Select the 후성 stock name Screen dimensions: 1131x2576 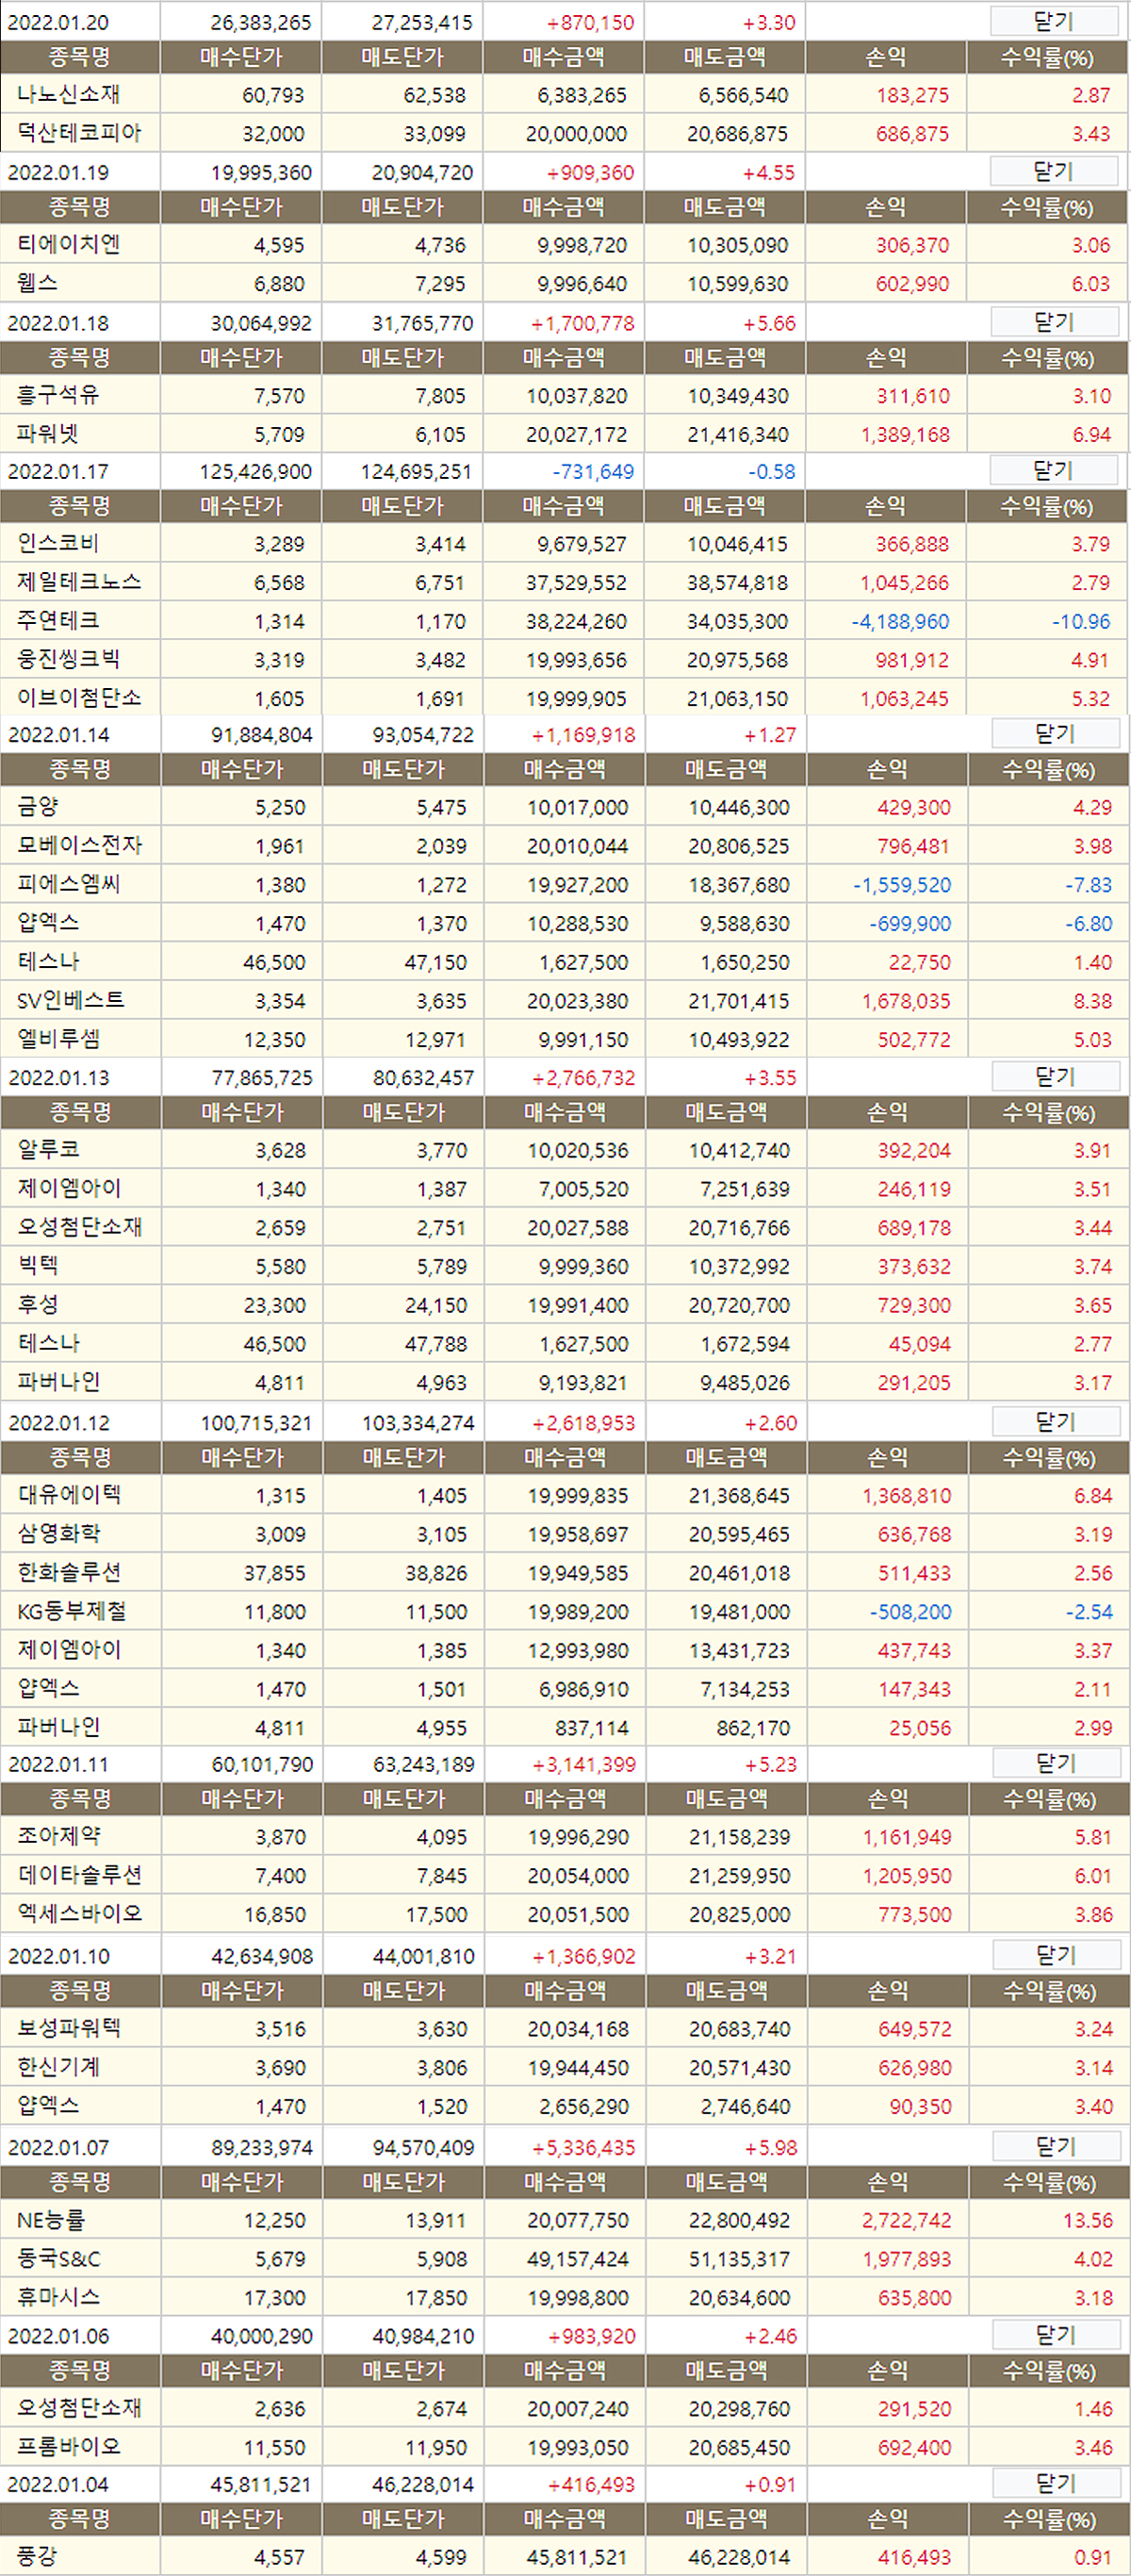[x=38, y=1304]
